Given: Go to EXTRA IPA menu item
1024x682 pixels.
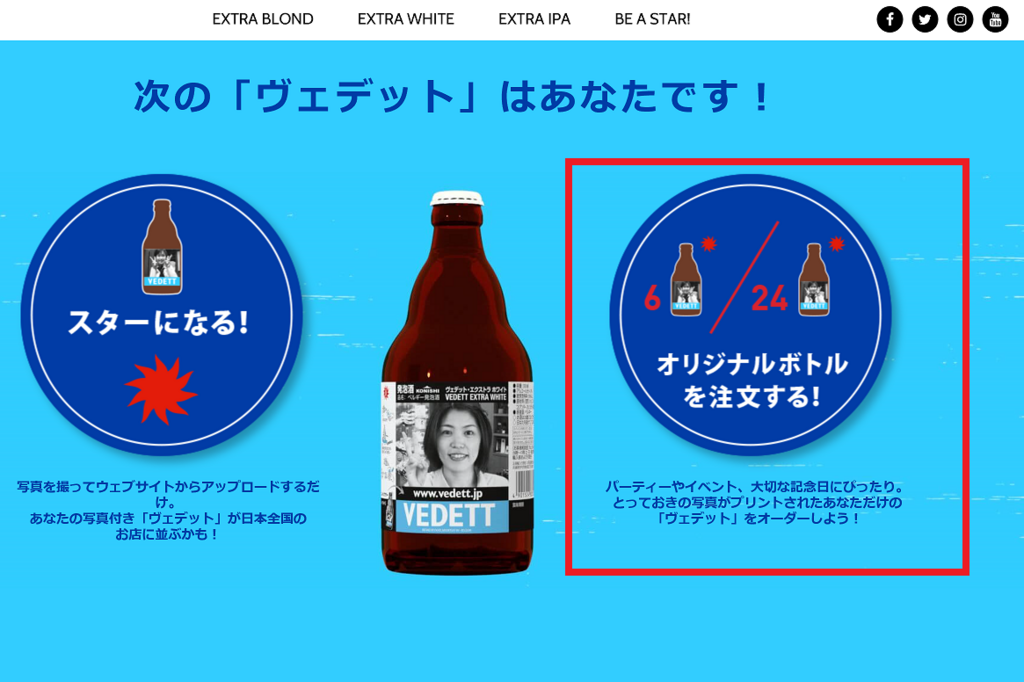Looking at the screenshot, I should [x=534, y=19].
